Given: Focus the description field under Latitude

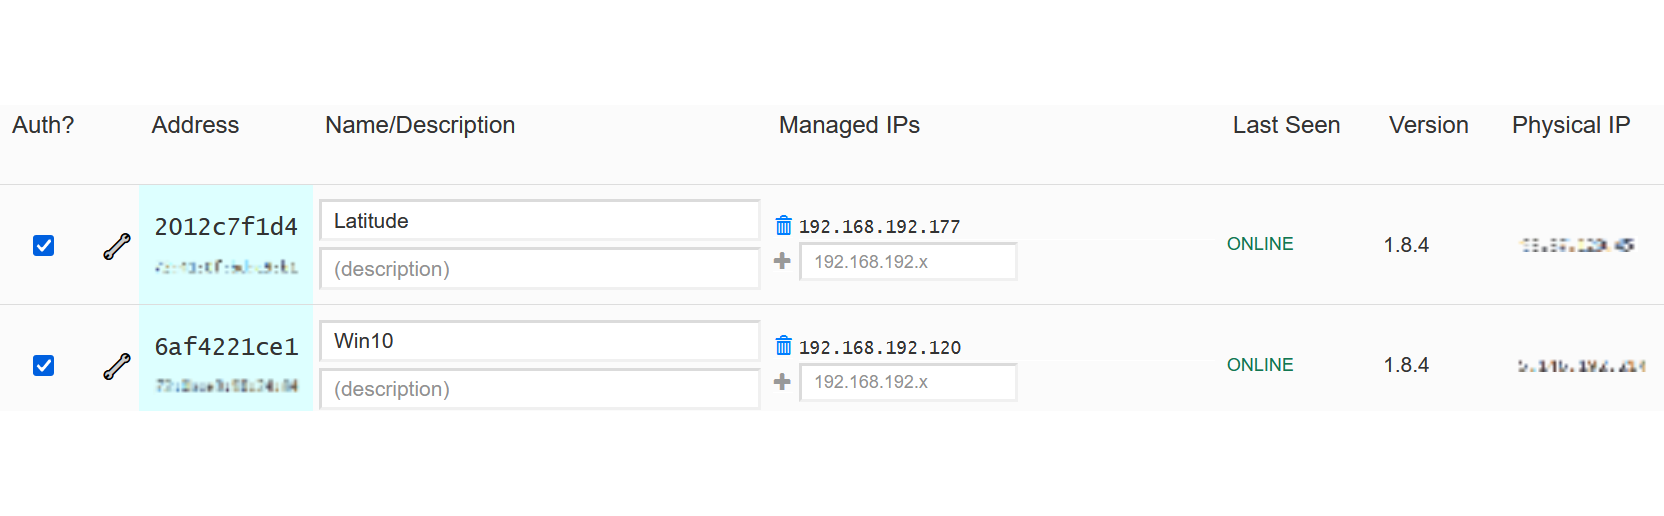Looking at the screenshot, I should [539, 269].
